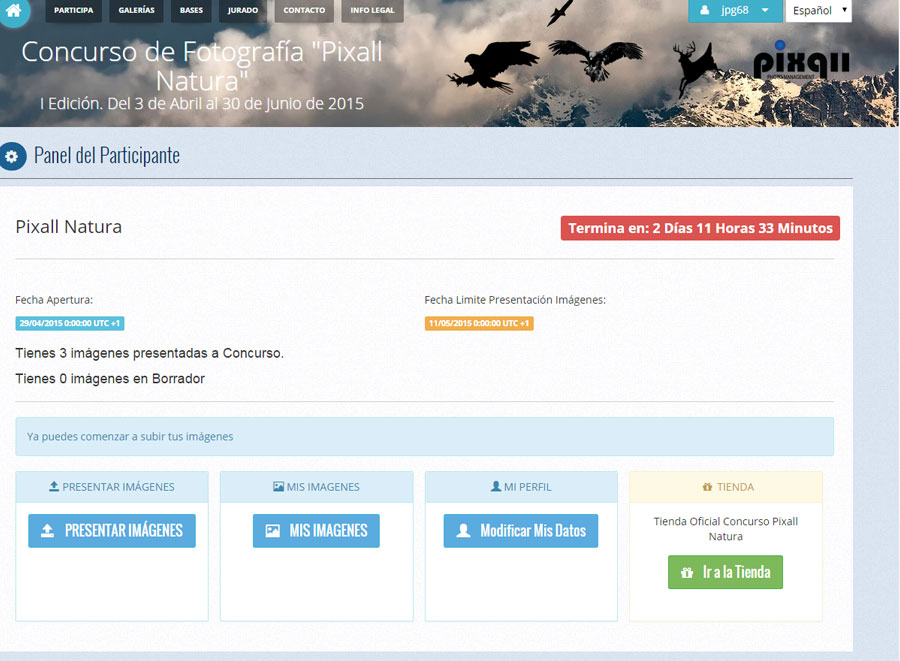The width and height of the screenshot is (900, 661).
Task: Click the Tienda Oficial Concurso Pixall Natura text
Action: coord(726,529)
